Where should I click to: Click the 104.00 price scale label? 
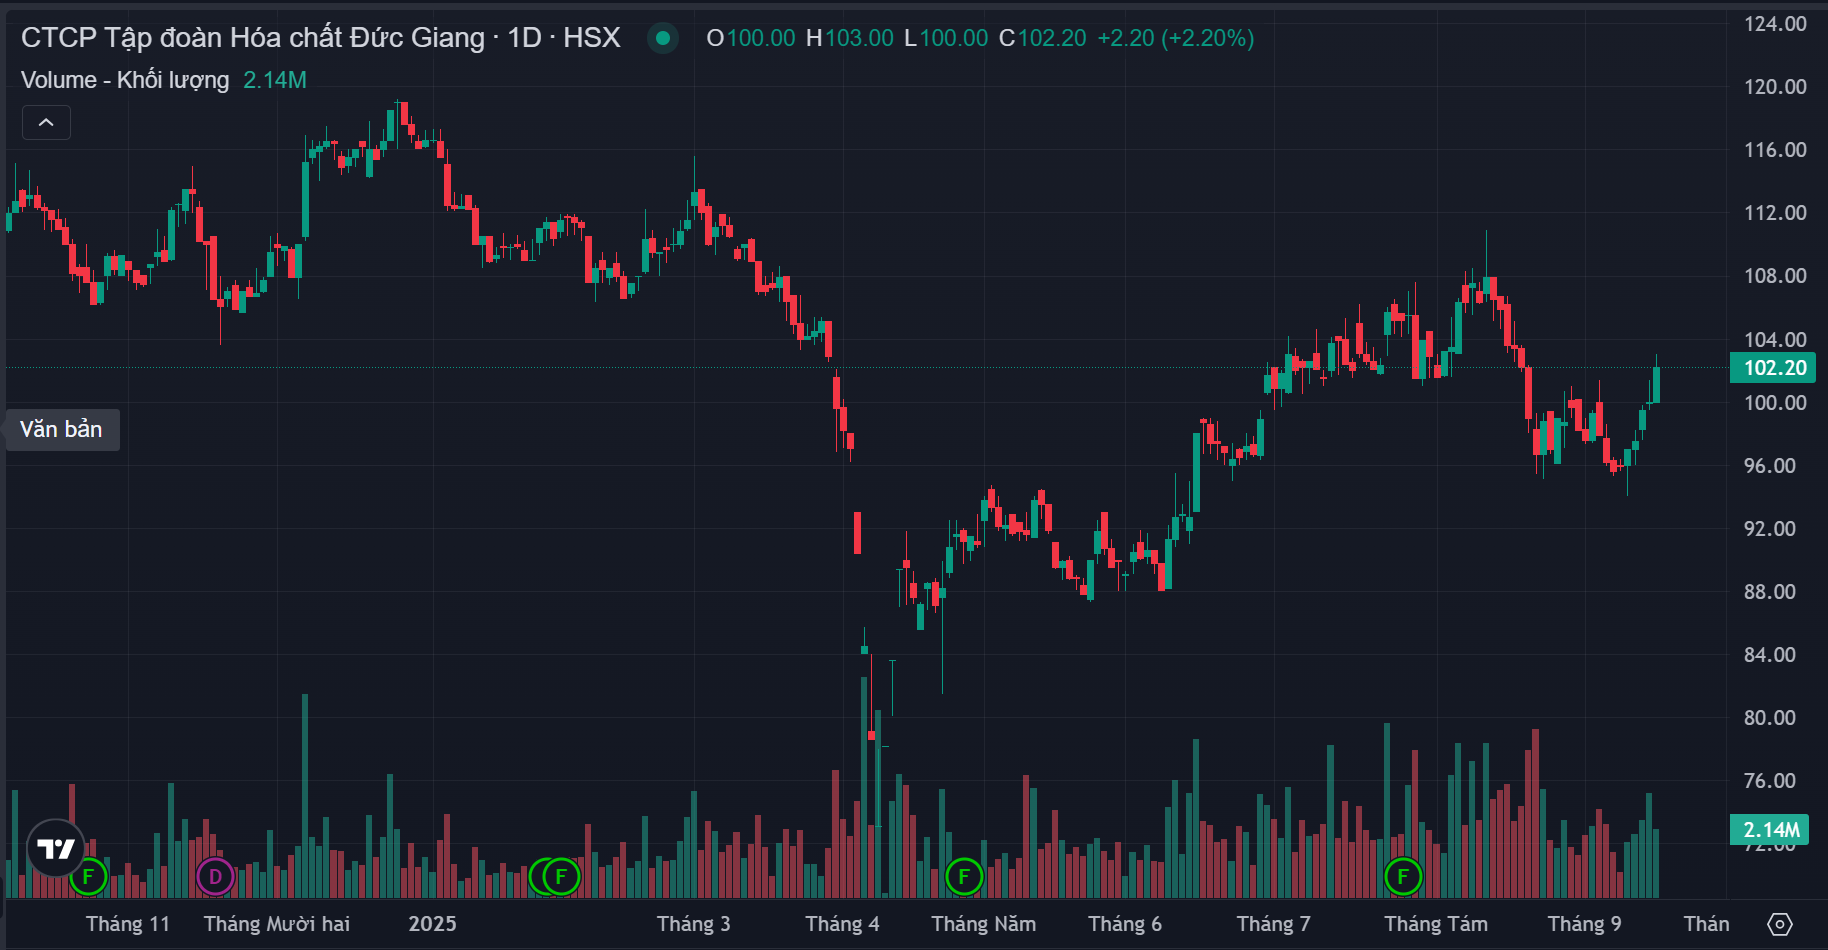(1775, 340)
